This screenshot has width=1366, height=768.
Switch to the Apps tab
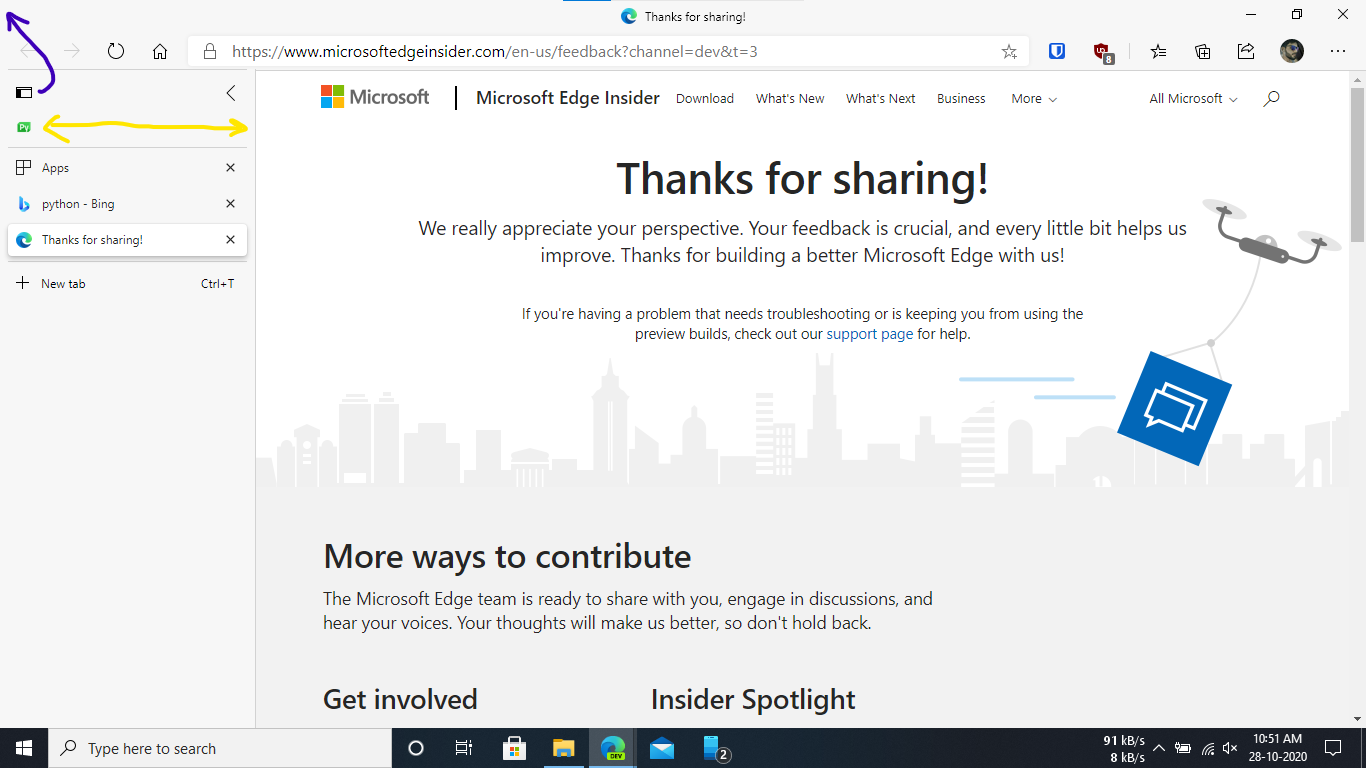127,168
